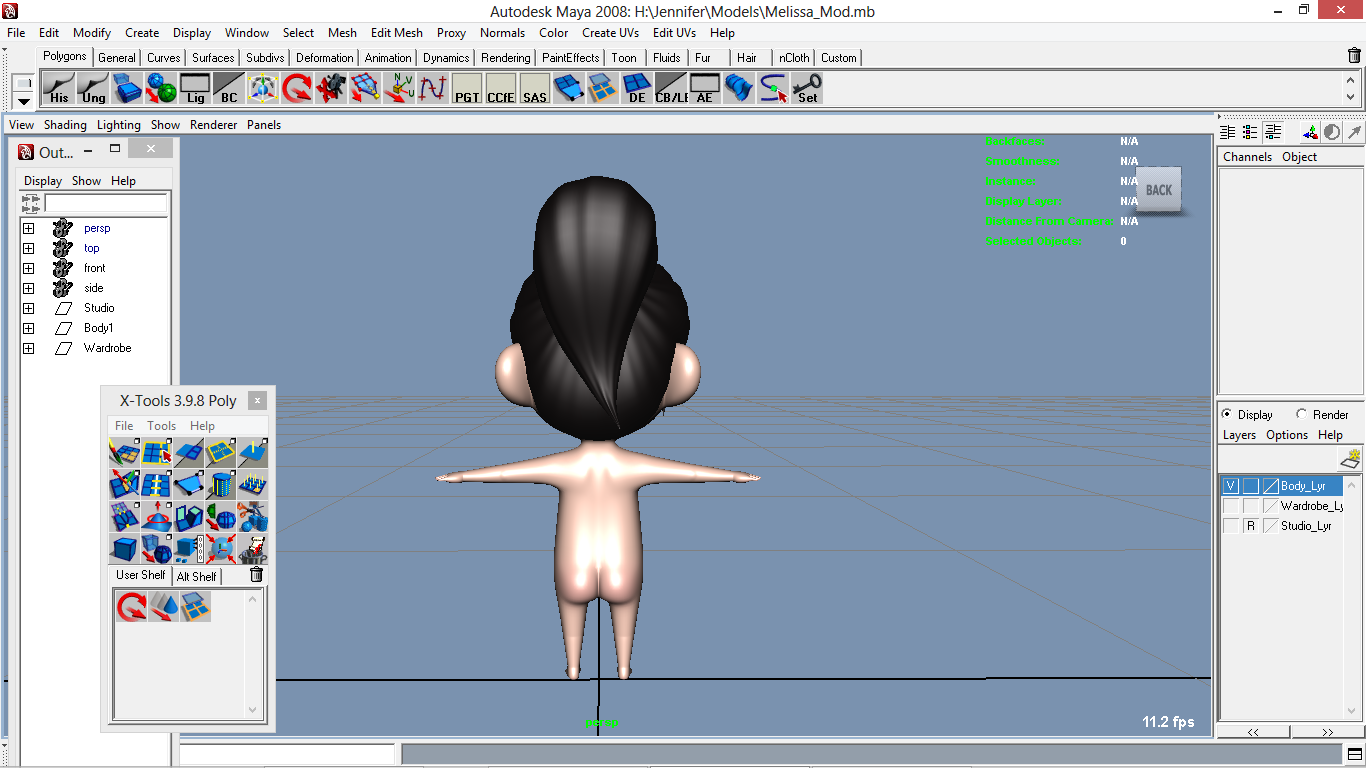Select the Wardrobe node name in Outliner
This screenshot has height=768, width=1366.
107,348
